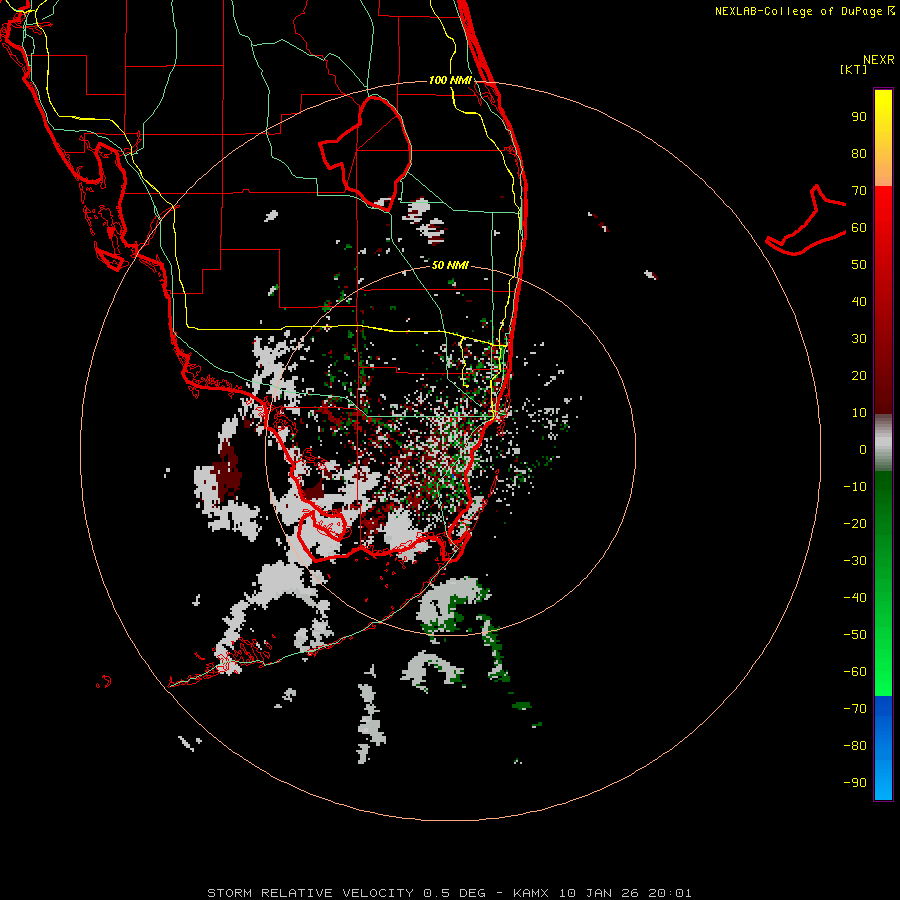Click the 10 JAN 26 date in caption
The width and height of the screenshot is (900, 900).
click(x=599, y=893)
